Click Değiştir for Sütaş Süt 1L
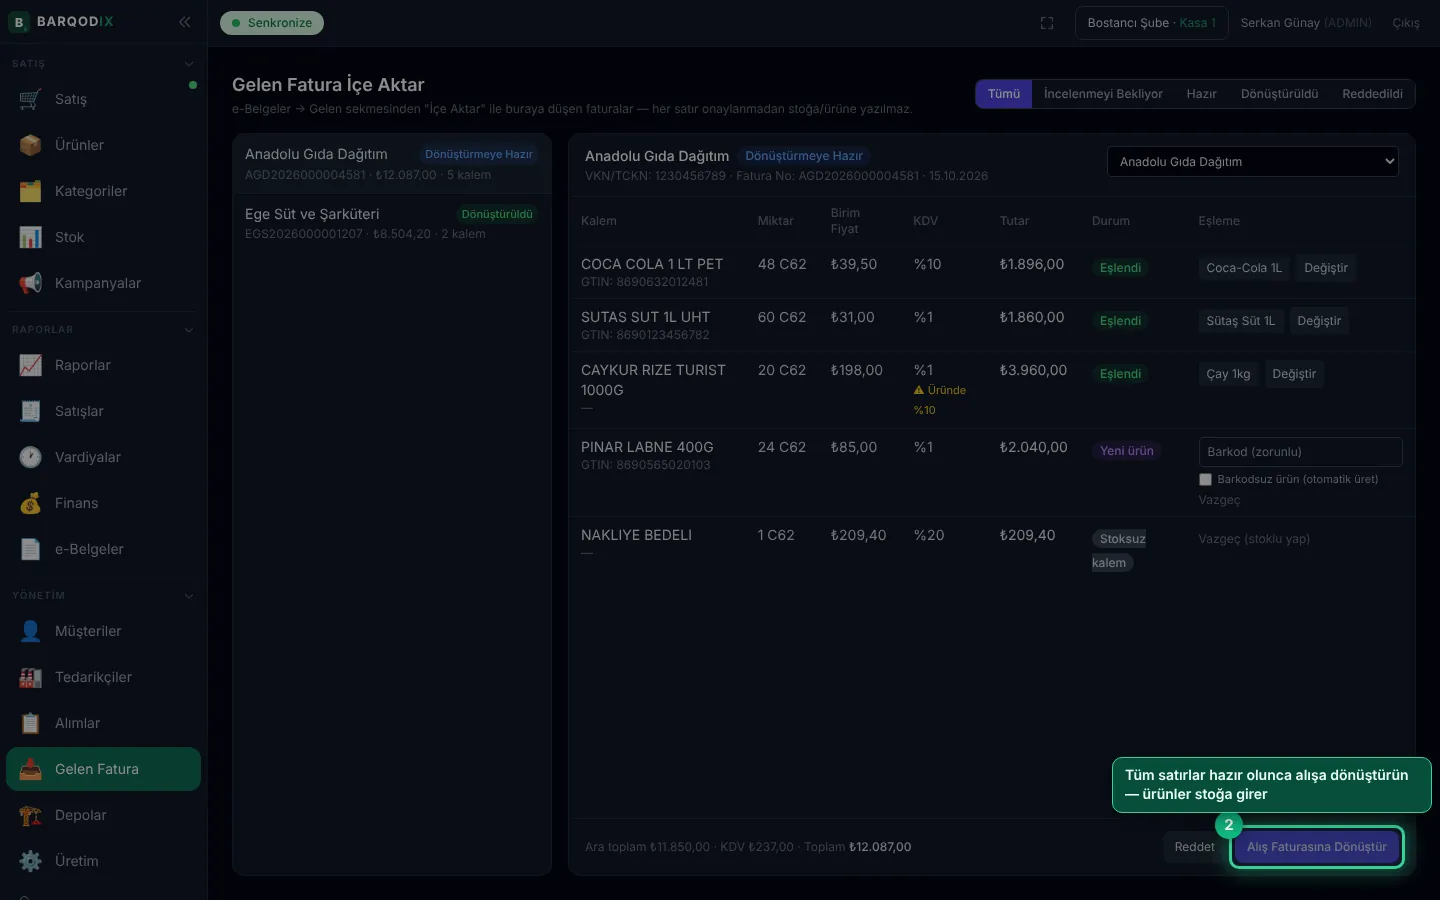Screen dimensions: 1440x900 pos(1319,321)
